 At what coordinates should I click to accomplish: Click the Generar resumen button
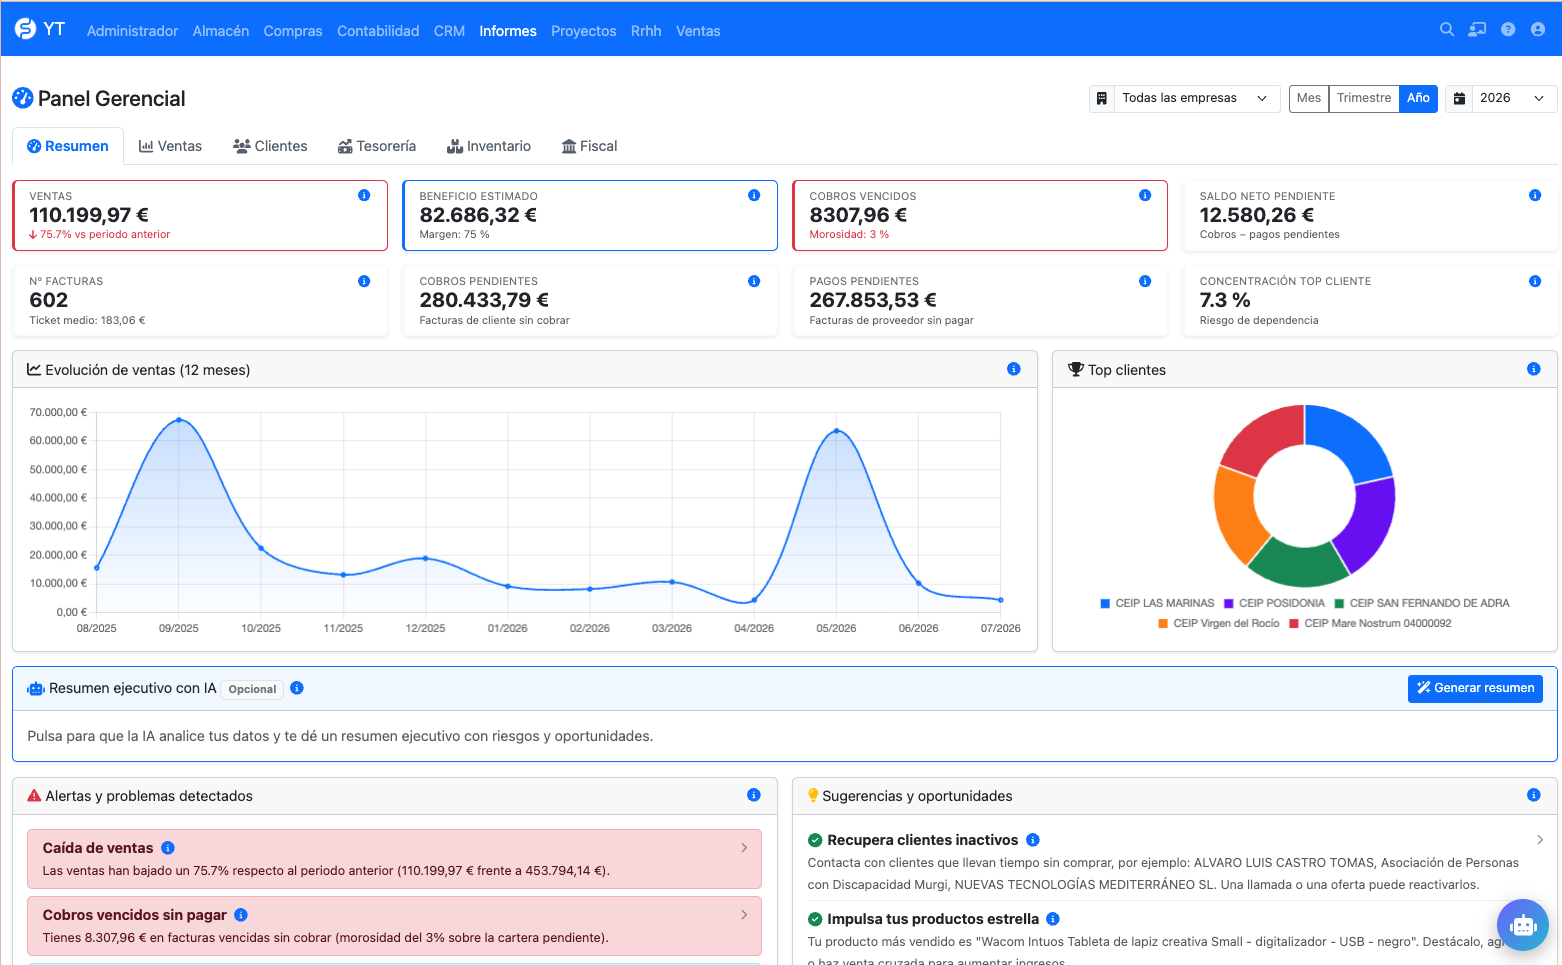(1475, 688)
